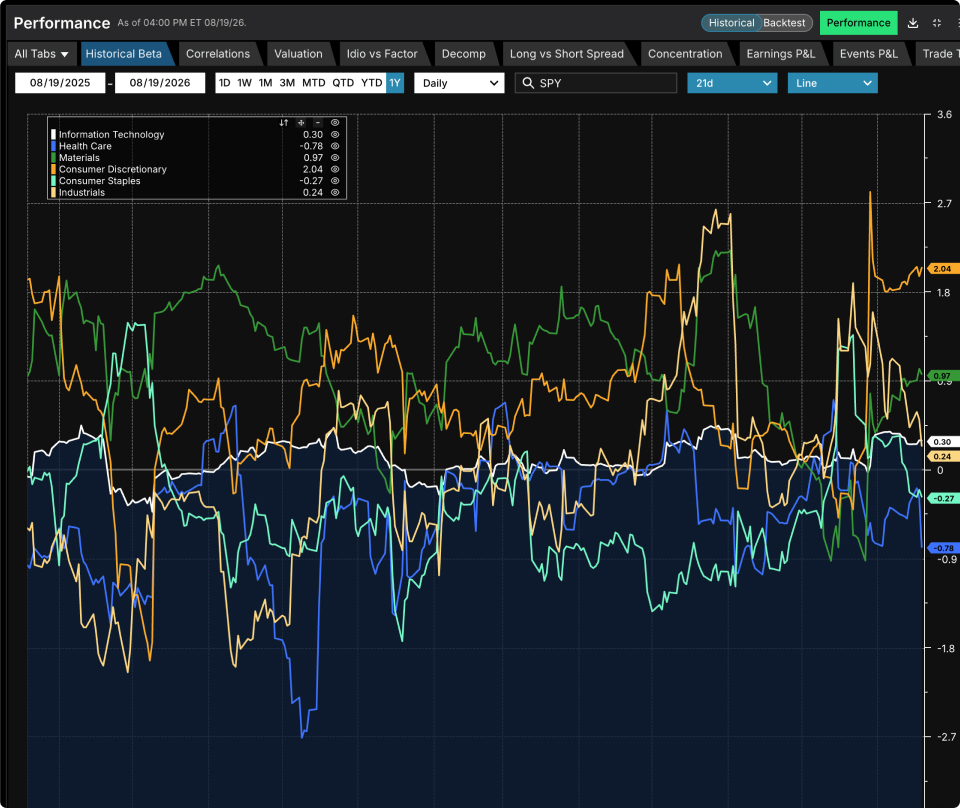Select the YTD range button
The image size is (960, 808).
coord(372,83)
